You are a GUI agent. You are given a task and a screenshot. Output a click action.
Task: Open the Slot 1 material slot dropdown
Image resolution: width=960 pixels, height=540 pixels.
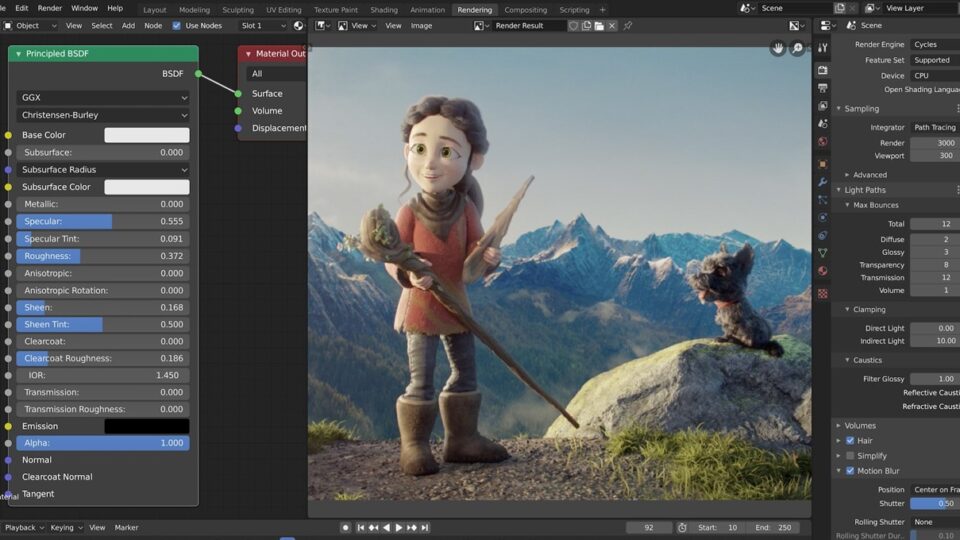(262, 26)
